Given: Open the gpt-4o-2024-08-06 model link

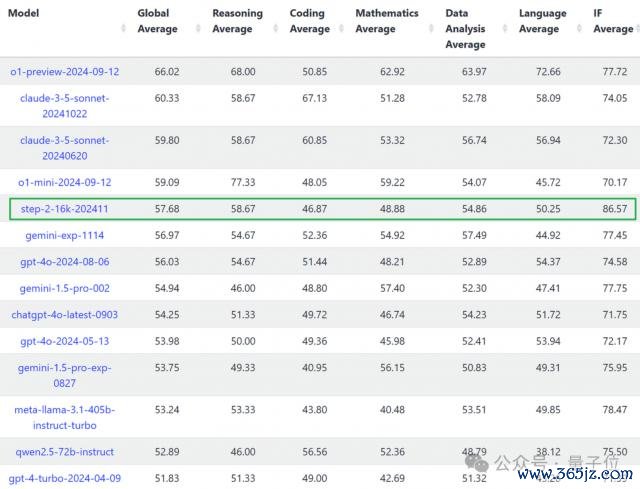Looking at the screenshot, I should pyautogui.click(x=64, y=262).
